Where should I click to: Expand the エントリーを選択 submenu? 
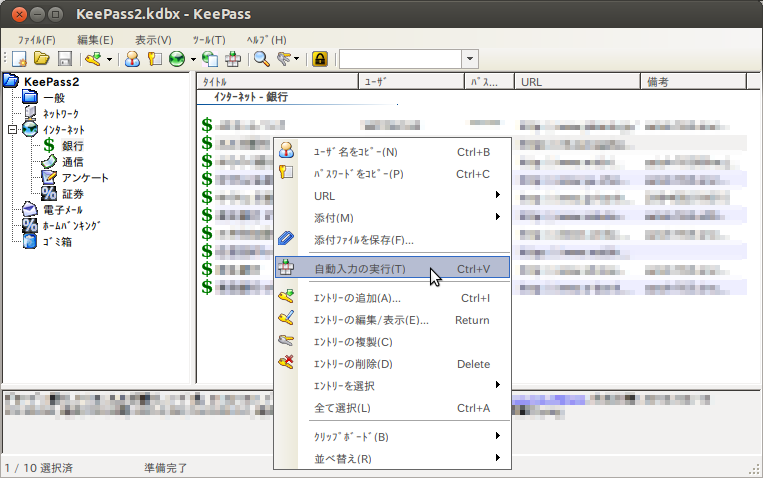[392, 386]
